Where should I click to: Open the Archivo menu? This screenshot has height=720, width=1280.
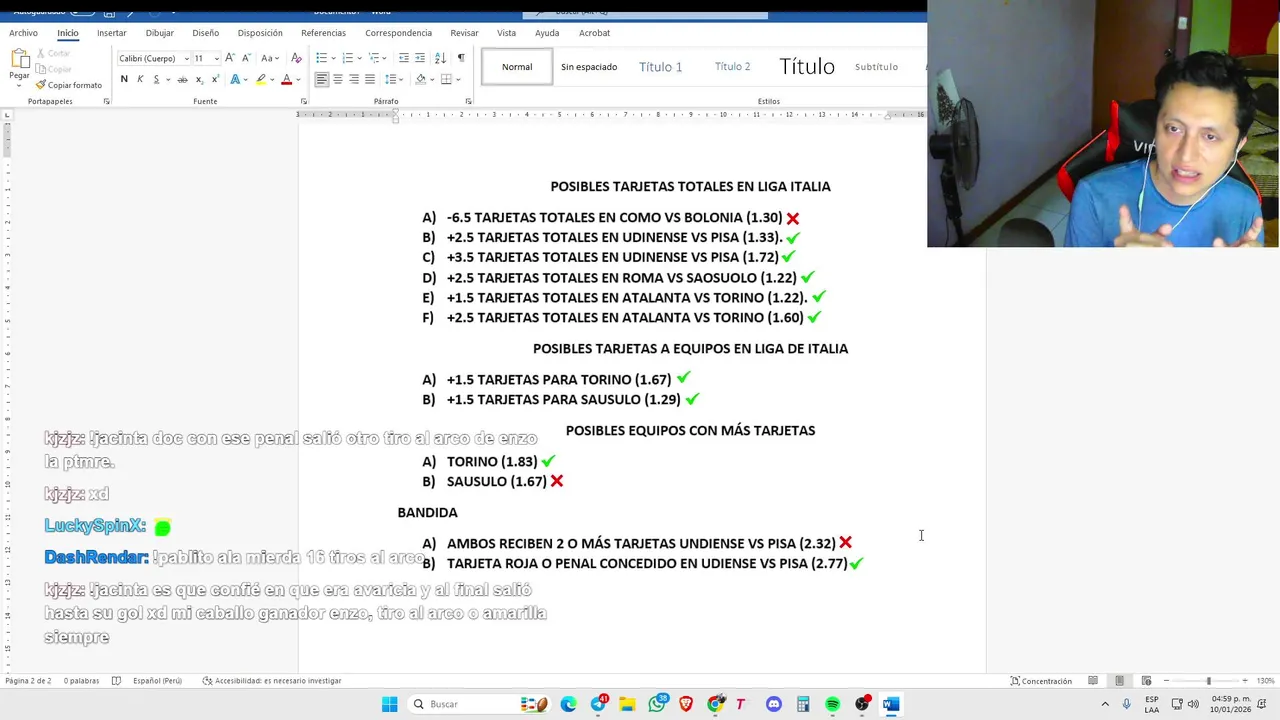click(x=23, y=33)
